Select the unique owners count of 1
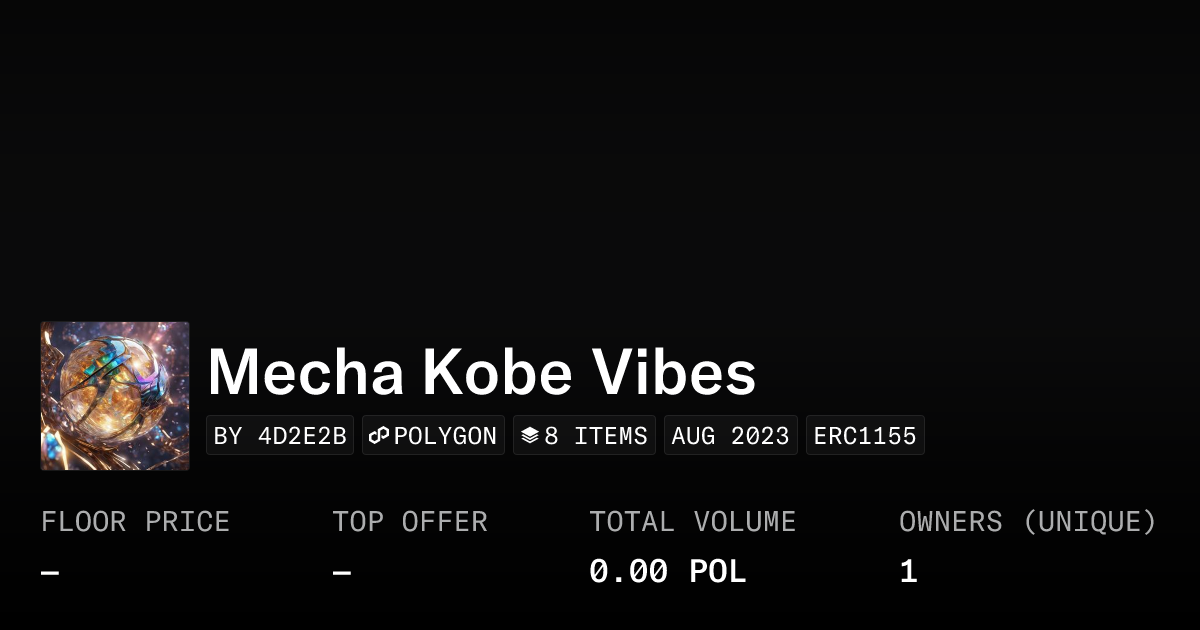The image size is (1200, 630). tap(908, 573)
